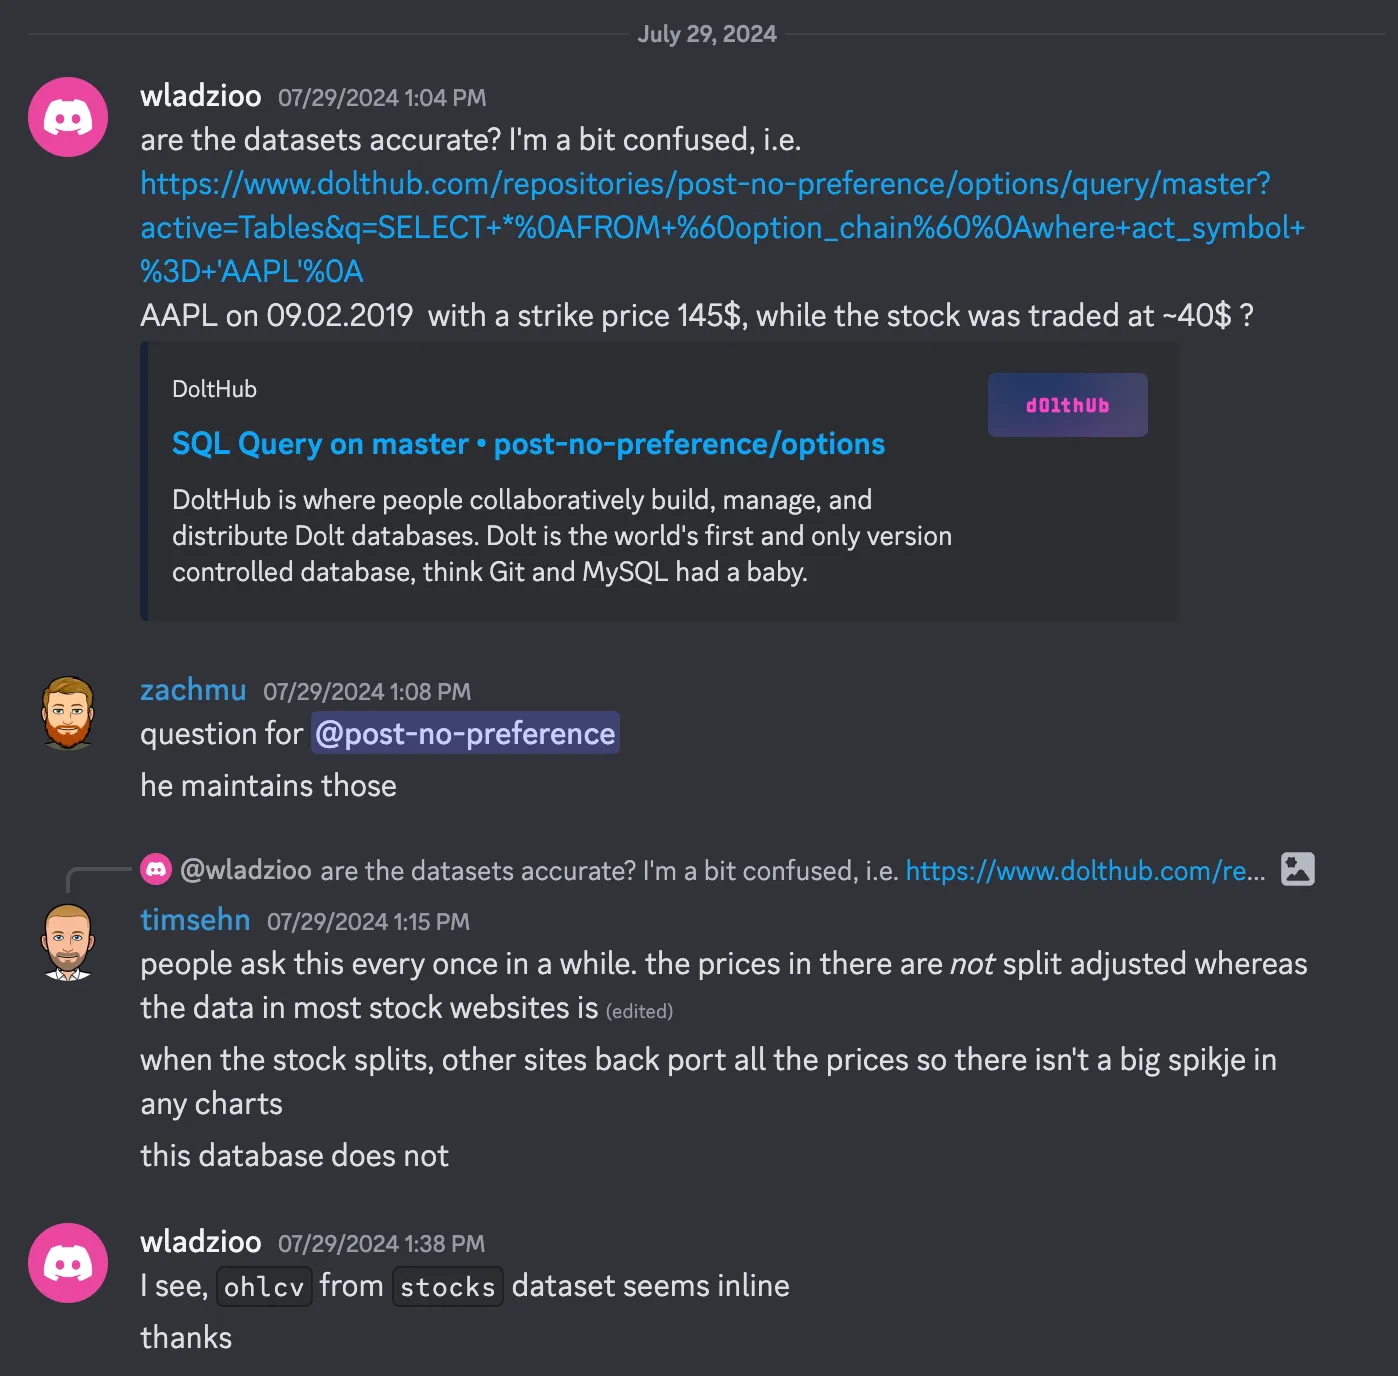Click the @post-no-preference mention
The width and height of the screenshot is (1398, 1376).
[464, 733]
